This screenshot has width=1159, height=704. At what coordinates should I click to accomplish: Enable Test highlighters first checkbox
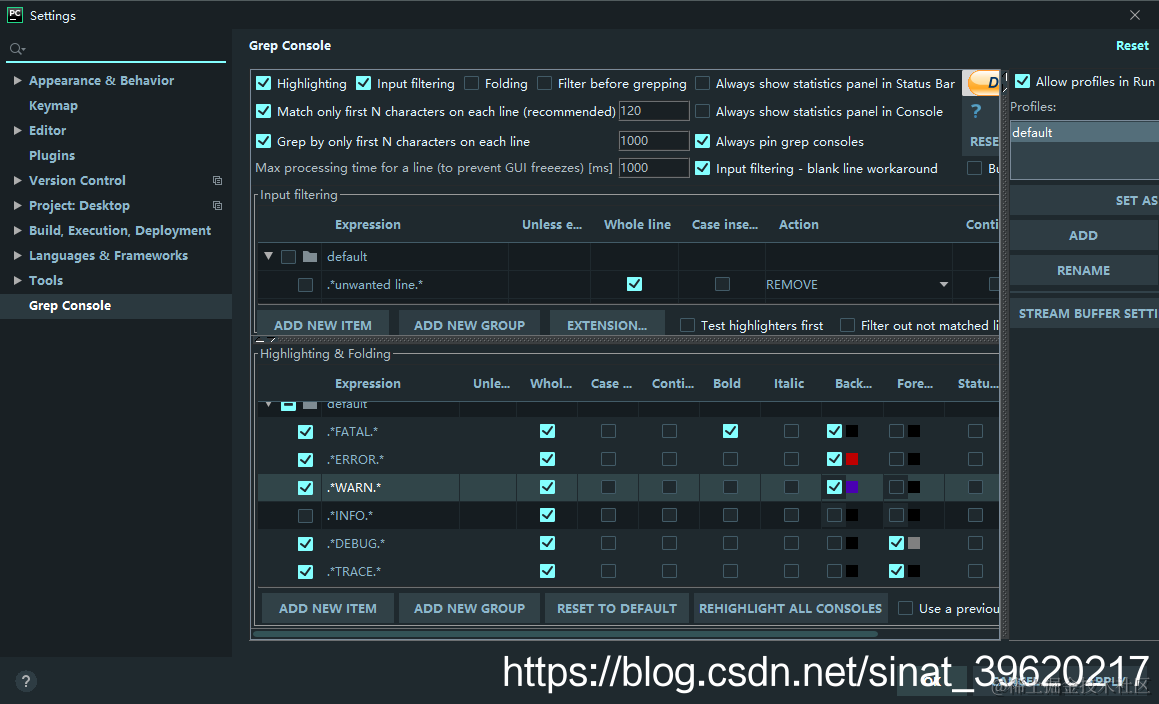pos(687,325)
